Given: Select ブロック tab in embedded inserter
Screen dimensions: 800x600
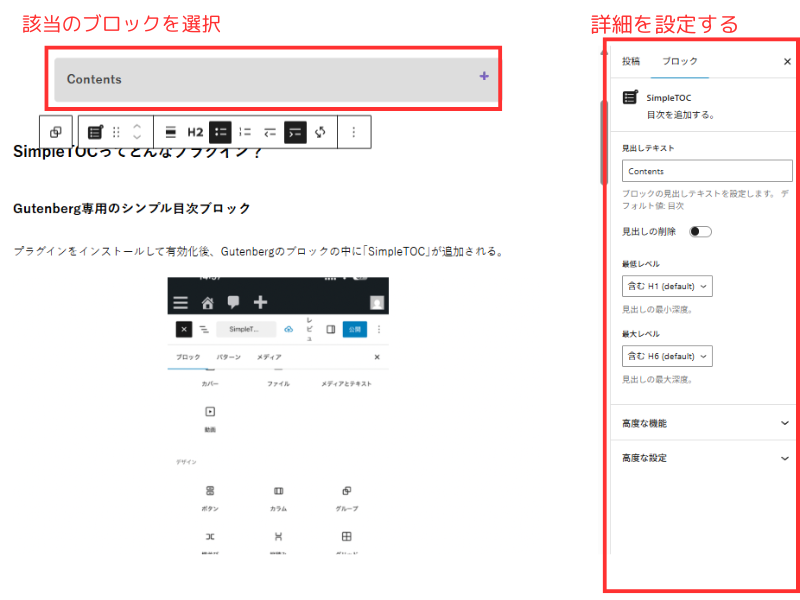Looking at the screenshot, I should 188,357.
